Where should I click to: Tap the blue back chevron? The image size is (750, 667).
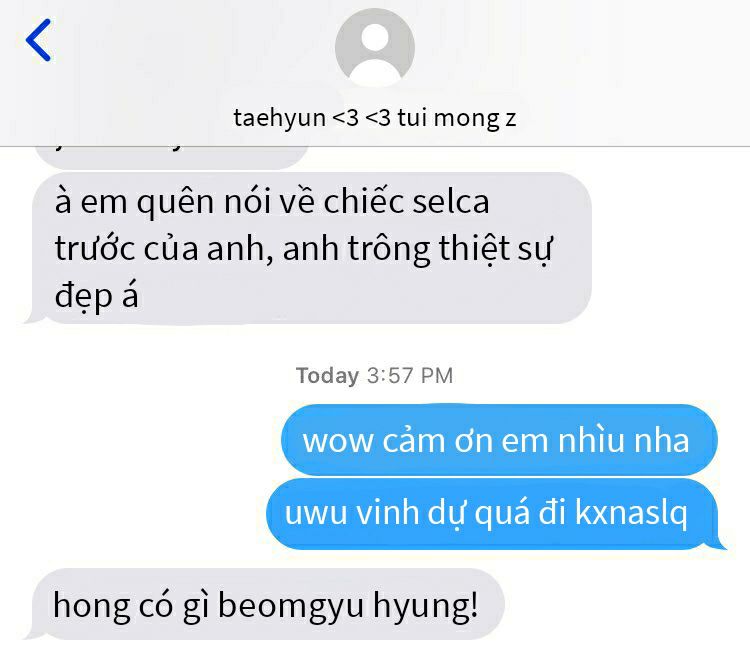(38, 40)
